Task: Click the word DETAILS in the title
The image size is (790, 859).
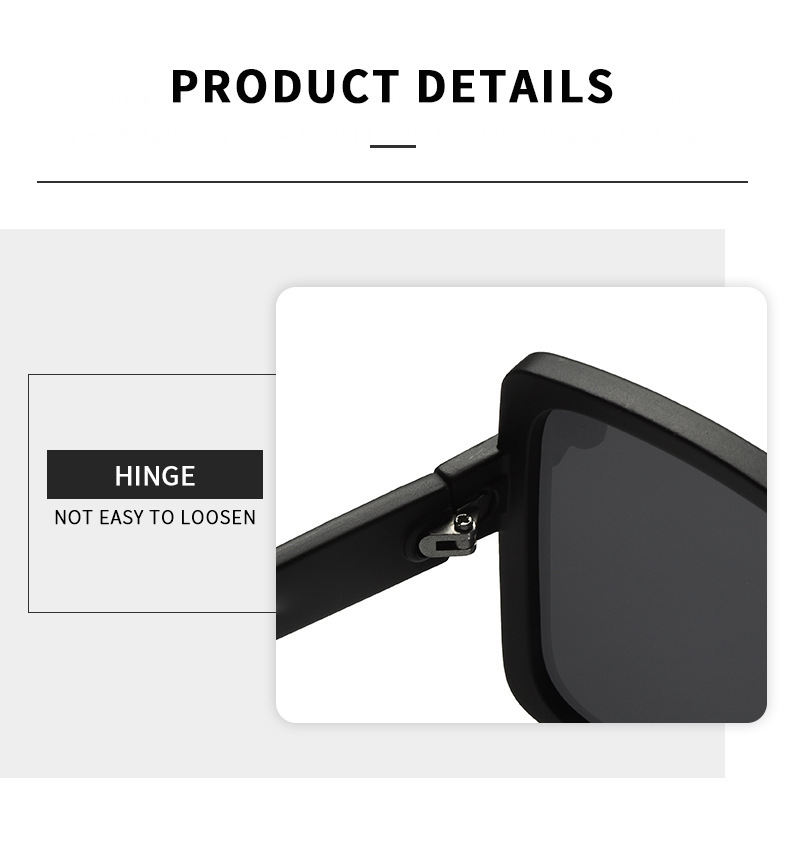Action: click(516, 87)
